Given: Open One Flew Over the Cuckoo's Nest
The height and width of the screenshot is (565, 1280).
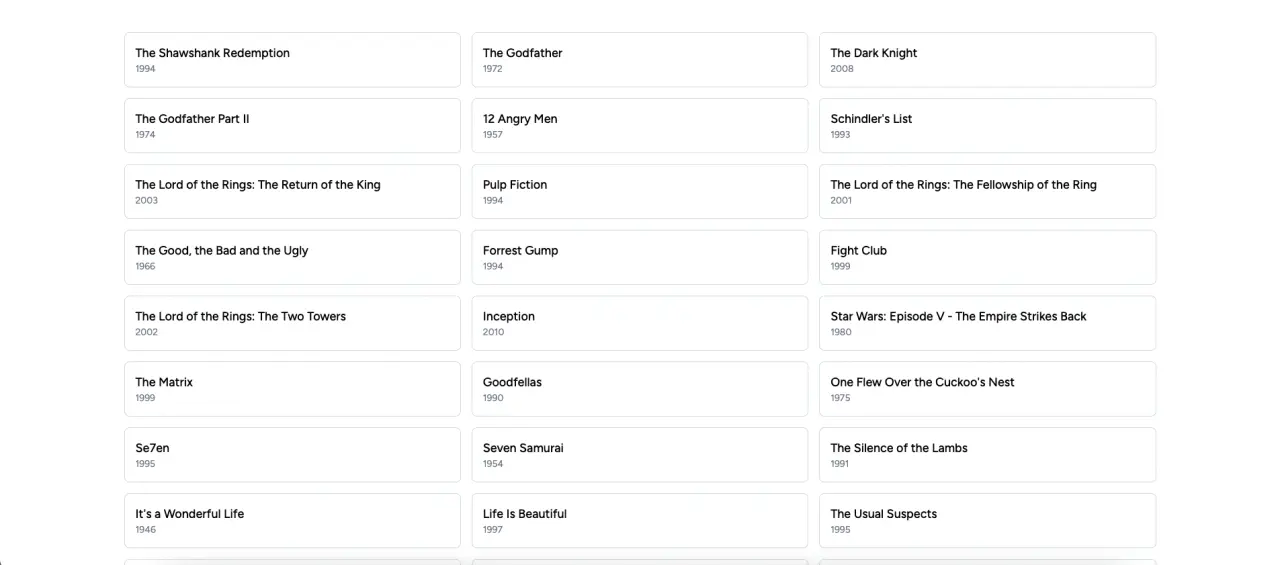Looking at the screenshot, I should (x=987, y=389).
